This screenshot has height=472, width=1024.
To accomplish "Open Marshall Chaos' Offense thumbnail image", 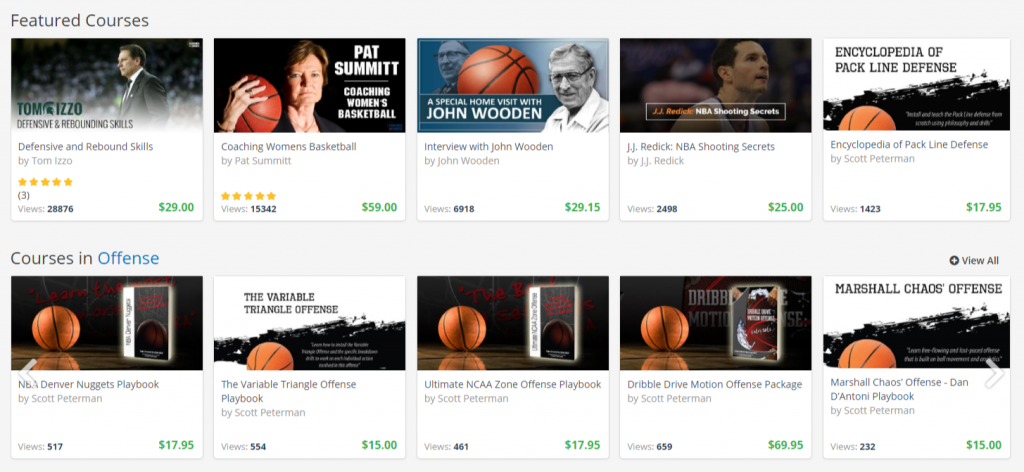I will point(919,323).
